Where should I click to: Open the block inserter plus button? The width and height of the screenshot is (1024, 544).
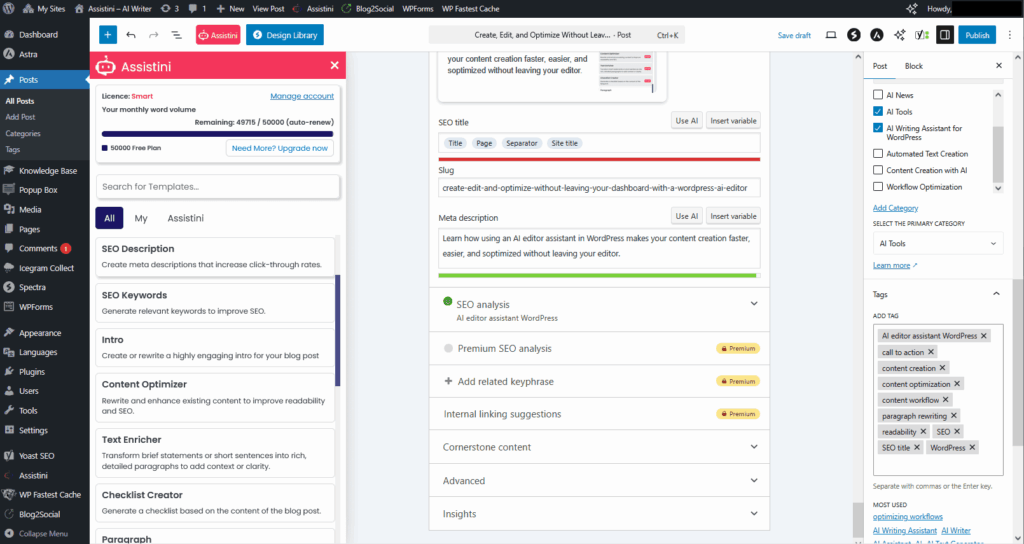tap(108, 35)
